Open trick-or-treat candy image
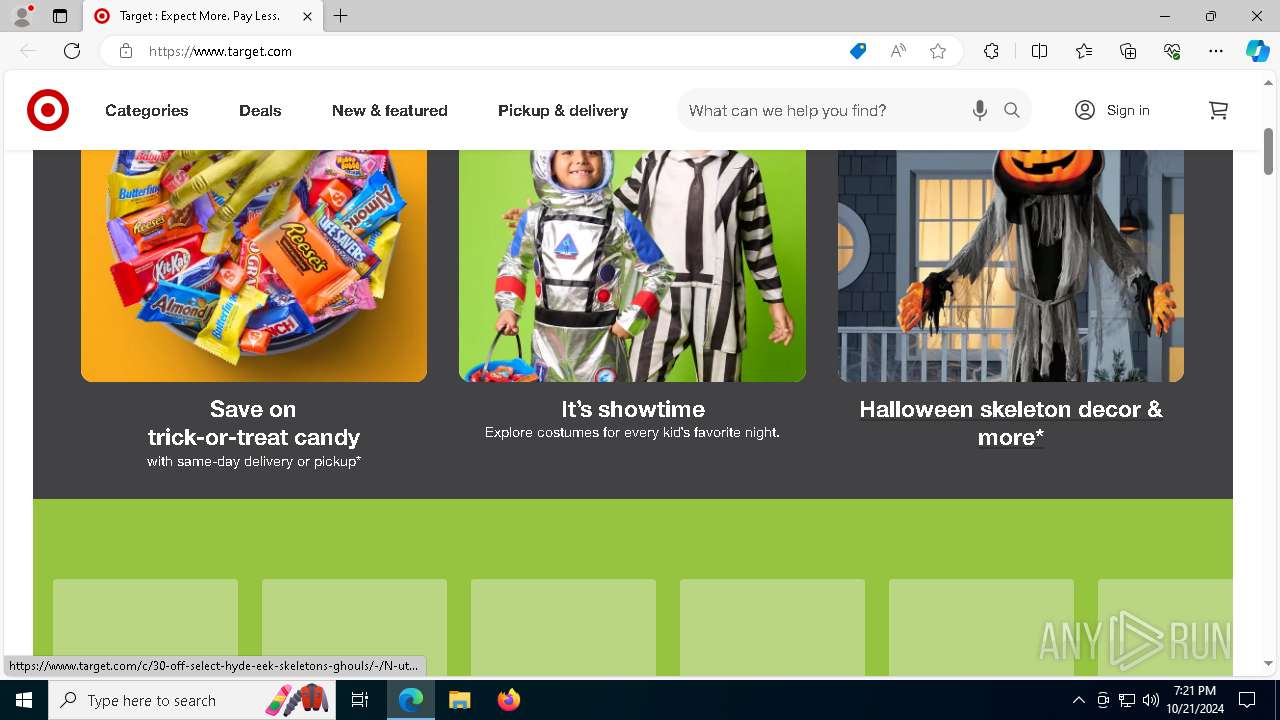Viewport: 1280px width, 720px height. click(254, 265)
